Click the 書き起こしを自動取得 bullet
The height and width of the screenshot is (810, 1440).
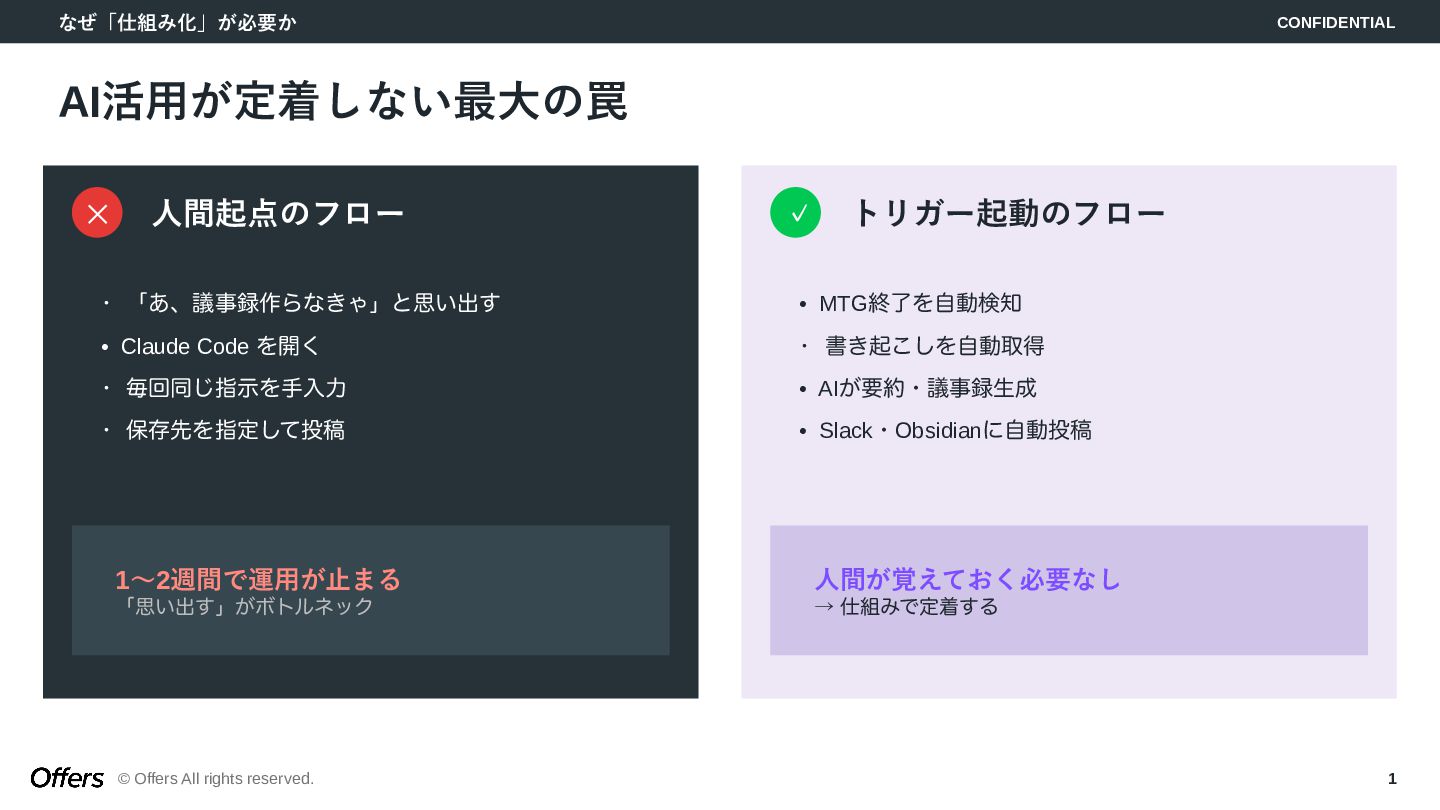(934, 346)
